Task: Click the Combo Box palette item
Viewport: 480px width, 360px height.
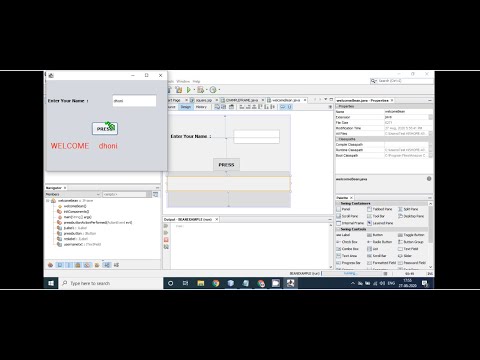Action: (347, 249)
